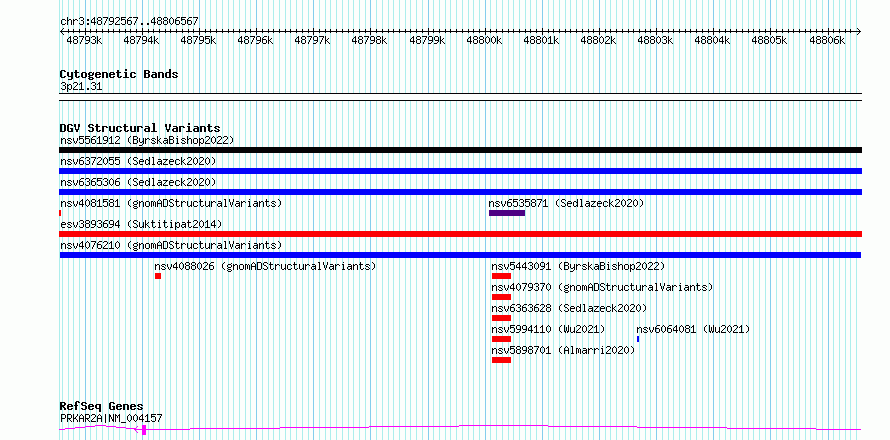The height and width of the screenshot is (440, 890).
Task: Click the red esv3893694 variant bar
Action: click(460, 234)
